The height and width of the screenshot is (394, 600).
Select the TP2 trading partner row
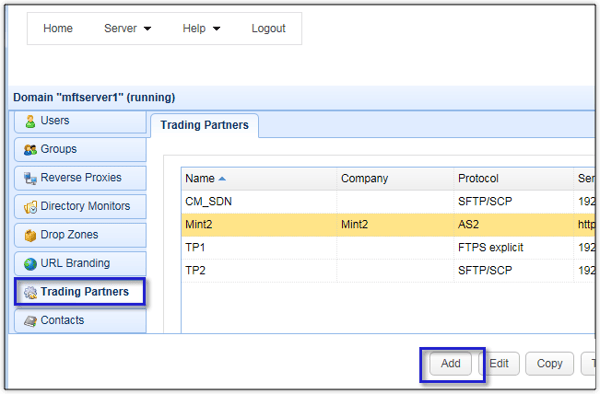pos(388,270)
